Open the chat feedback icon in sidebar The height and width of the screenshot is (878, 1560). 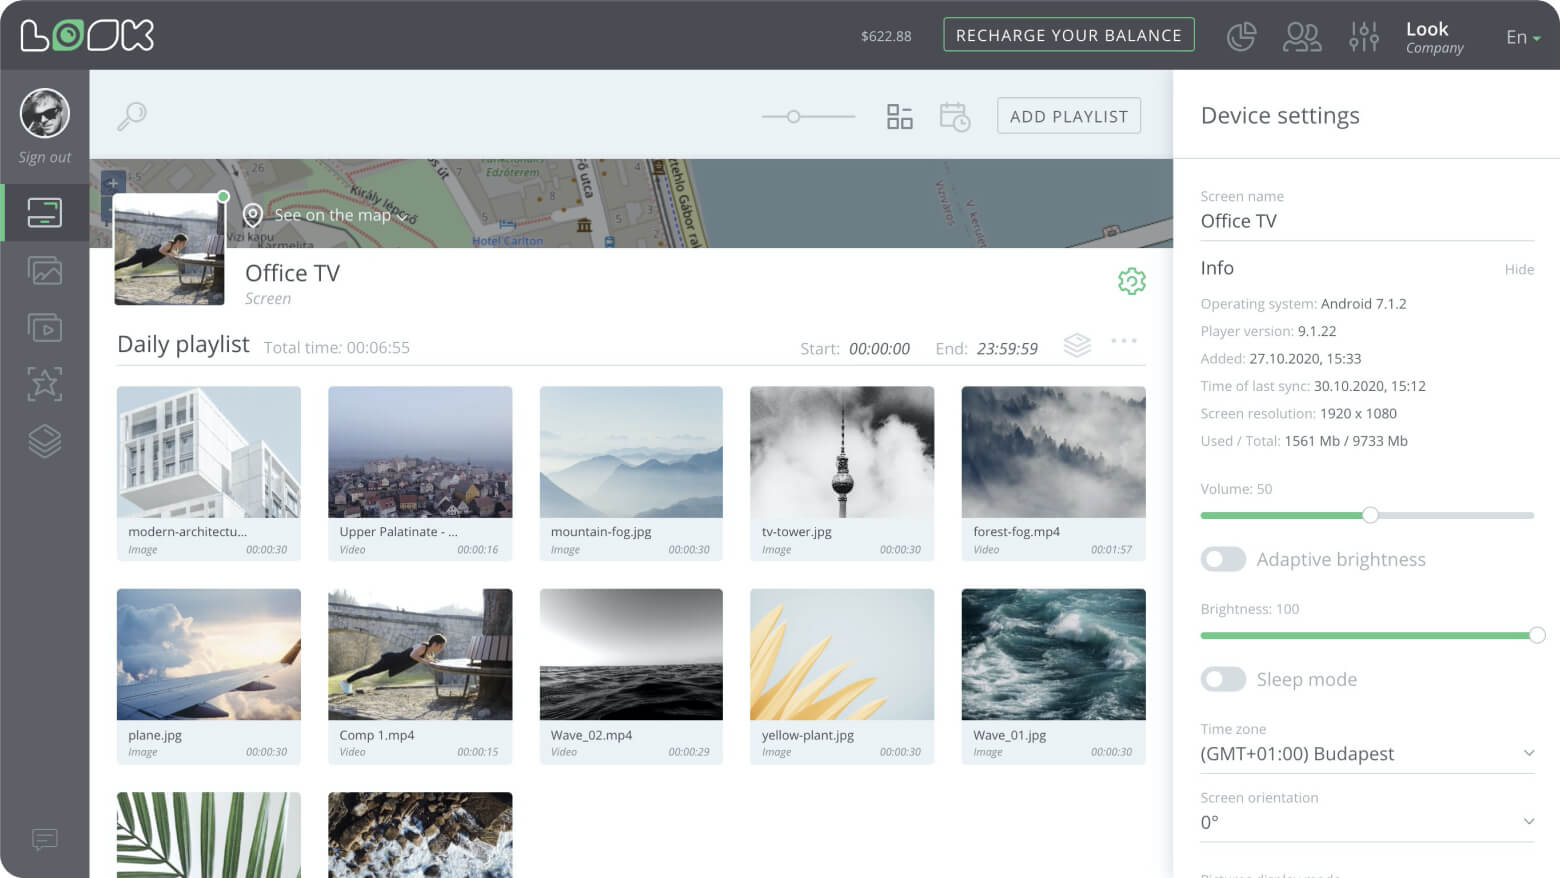click(x=45, y=839)
